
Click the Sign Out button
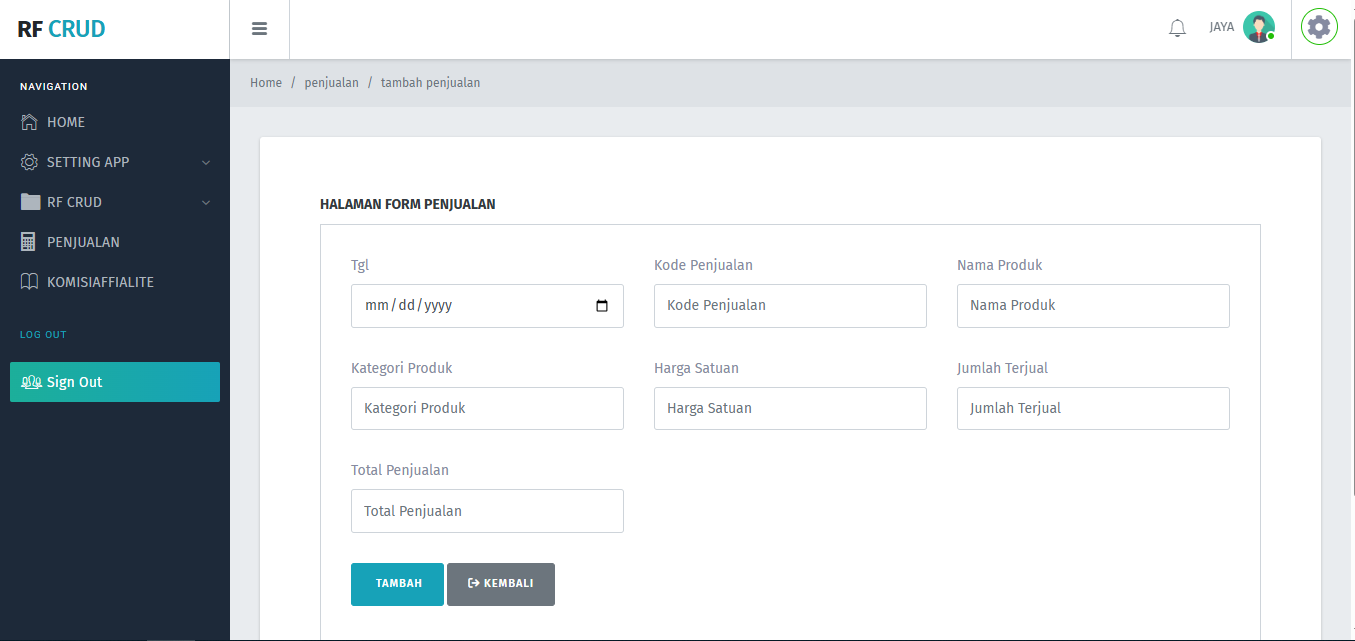(115, 382)
